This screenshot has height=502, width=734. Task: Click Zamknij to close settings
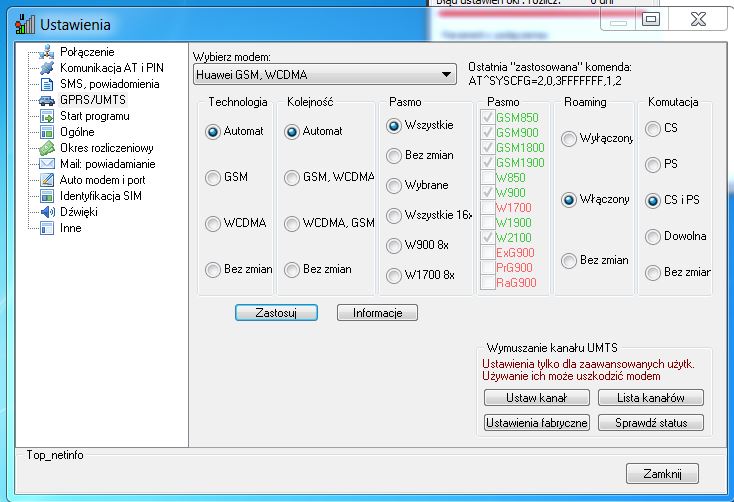point(662,474)
